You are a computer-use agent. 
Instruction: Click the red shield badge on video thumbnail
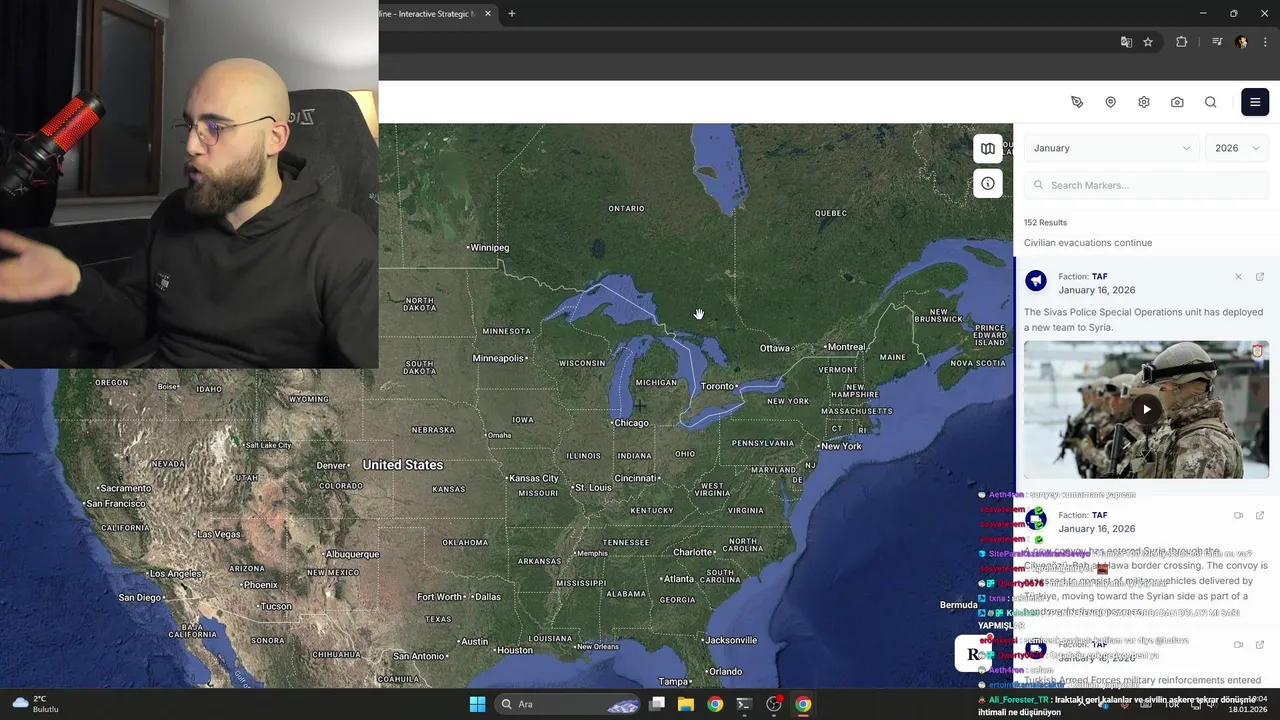point(1258,351)
